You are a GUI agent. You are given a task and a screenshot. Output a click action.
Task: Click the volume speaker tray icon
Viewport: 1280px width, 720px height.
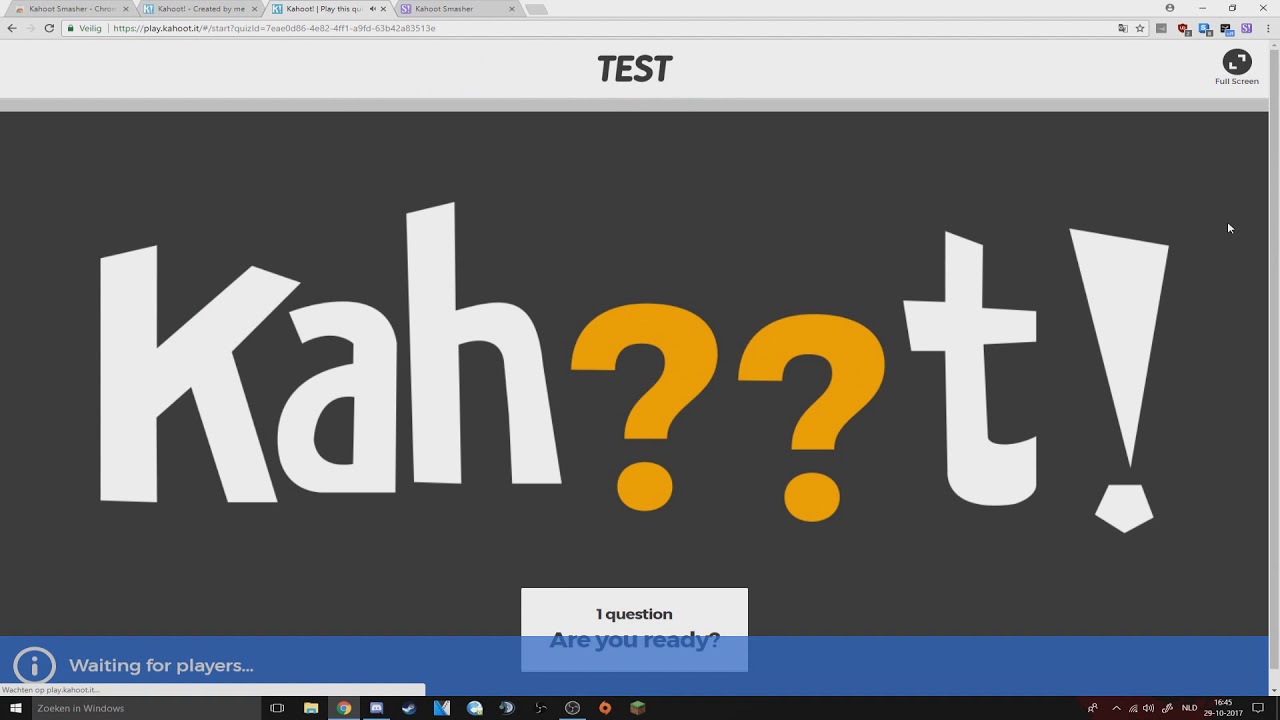point(1148,708)
